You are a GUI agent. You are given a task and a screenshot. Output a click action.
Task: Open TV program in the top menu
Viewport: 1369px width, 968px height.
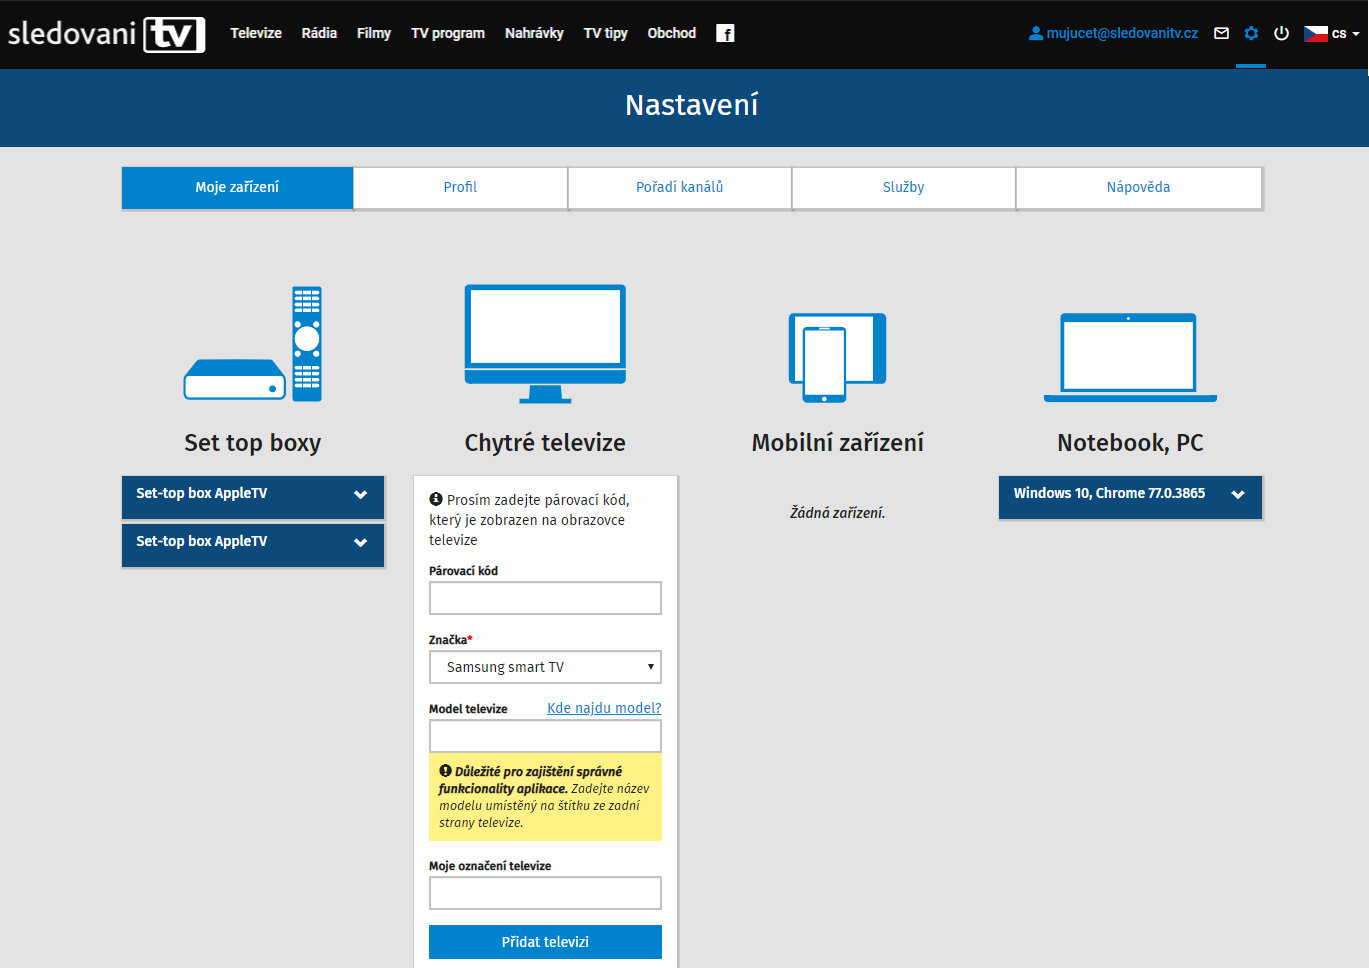point(447,34)
